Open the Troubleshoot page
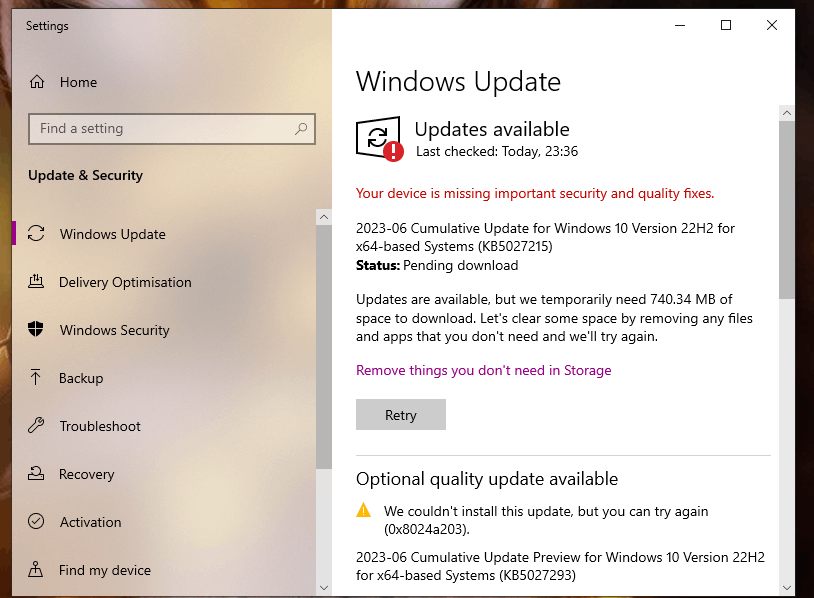The image size is (814, 598). [x=164, y=426]
